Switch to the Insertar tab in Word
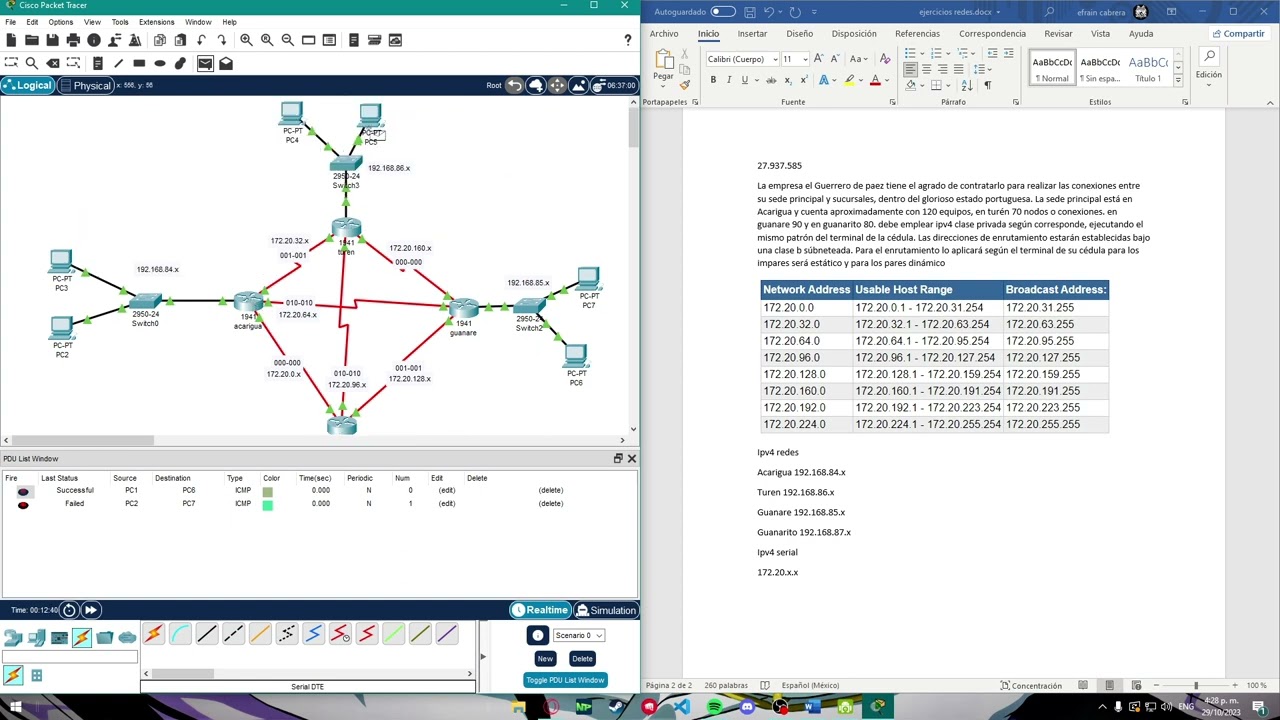The image size is (1280, 720). point(752,34)
